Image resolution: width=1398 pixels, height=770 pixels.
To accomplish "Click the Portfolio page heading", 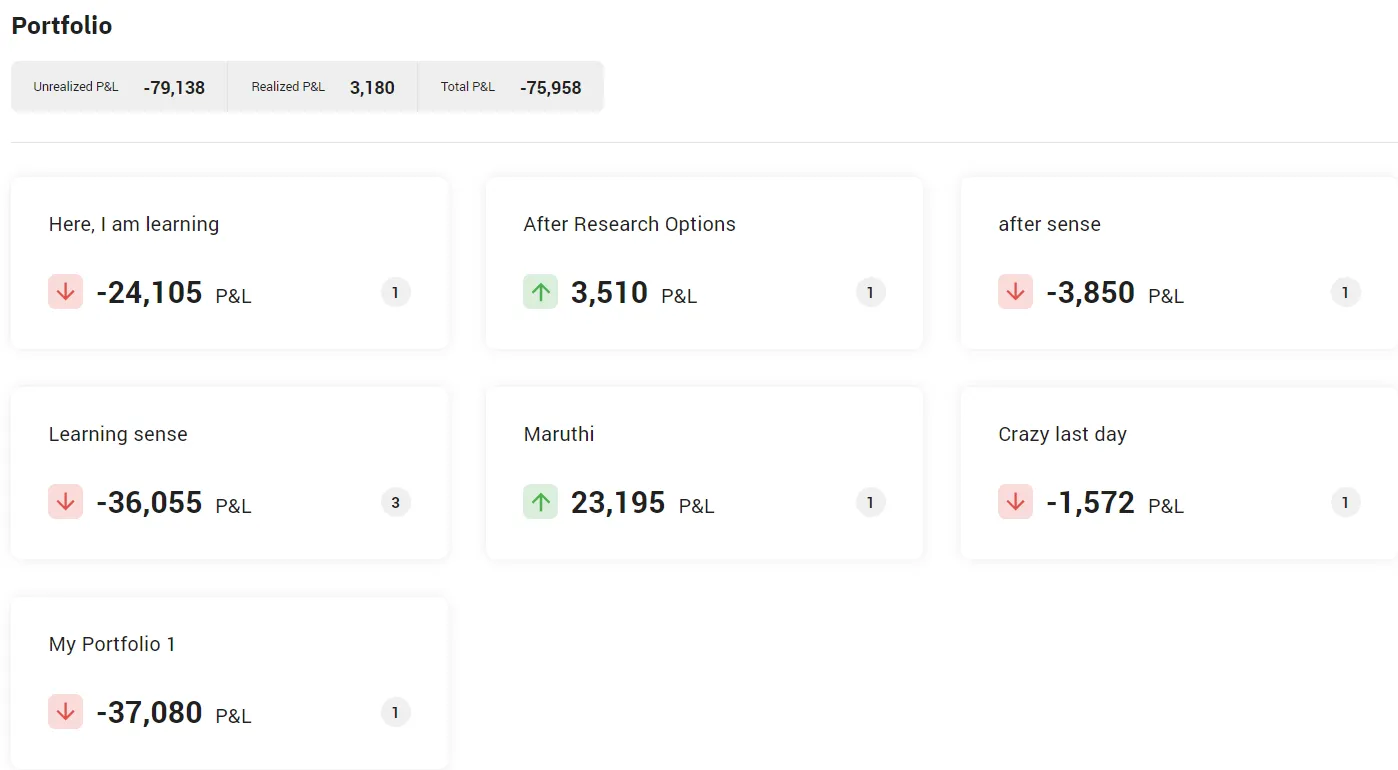I will point(62,26).
